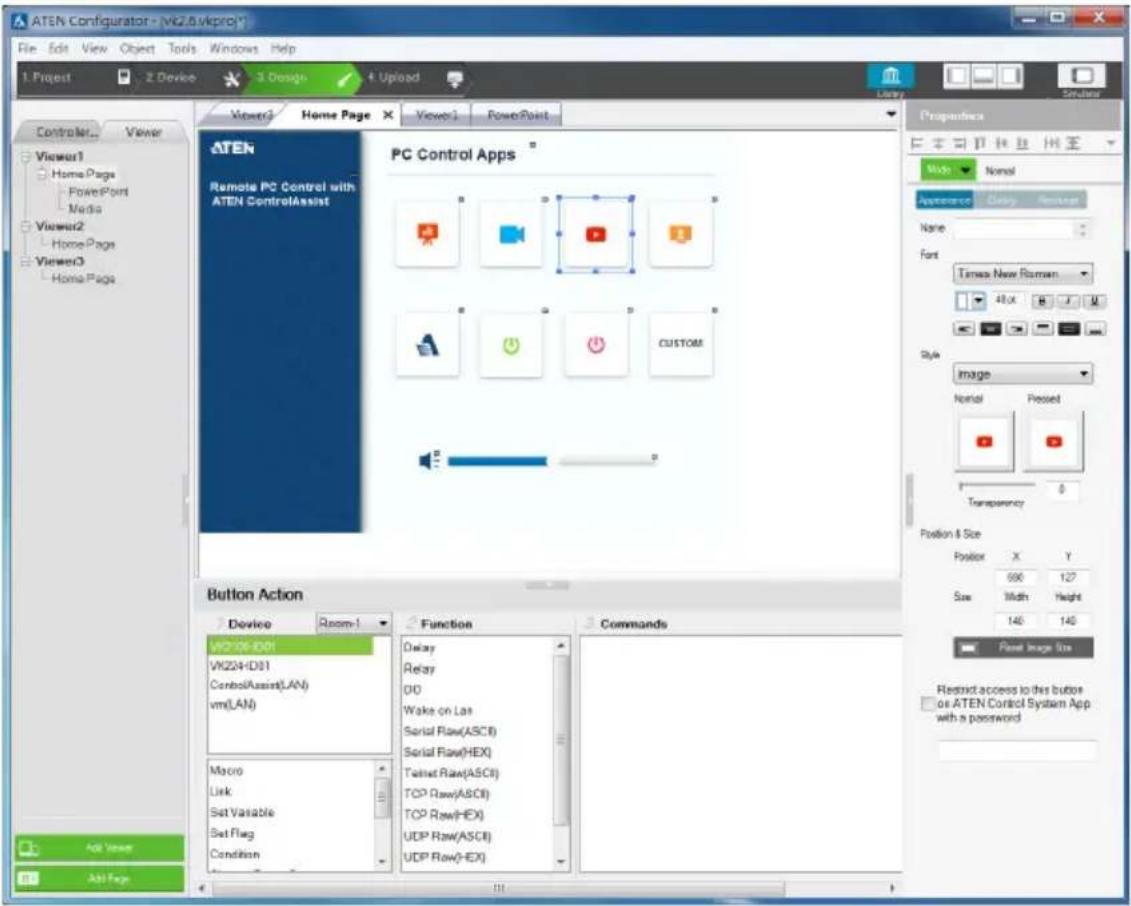Click the Bold font style icon
Image resolution: width=1131 pixels, height=906 pixels.
point(1043,301)
